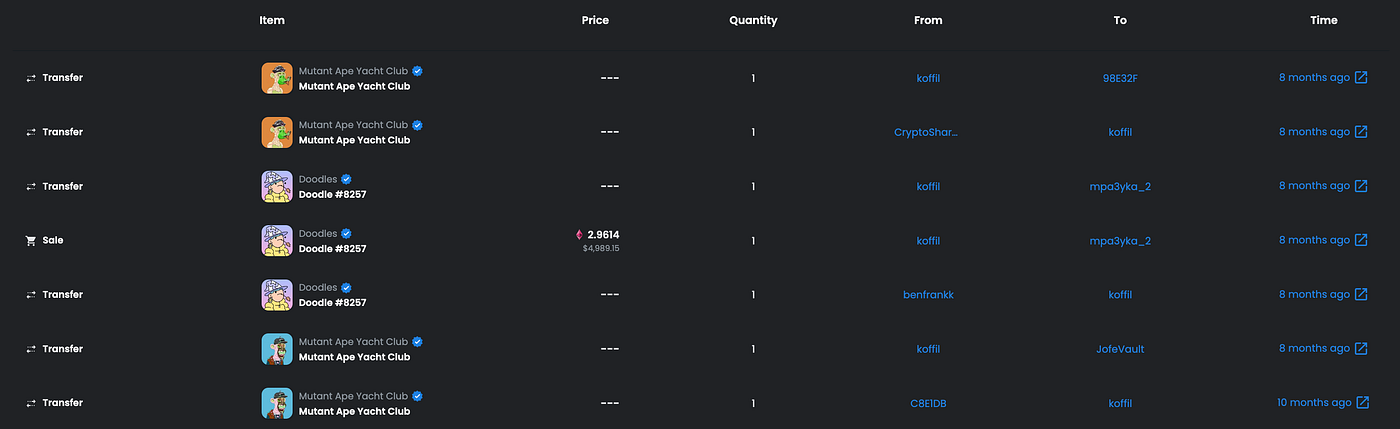Image resolution: width=1400 pixels, height=429 pixels.
Task: Click the Ethereum icon beside 2.9614 price
Action: coord(579,234)
